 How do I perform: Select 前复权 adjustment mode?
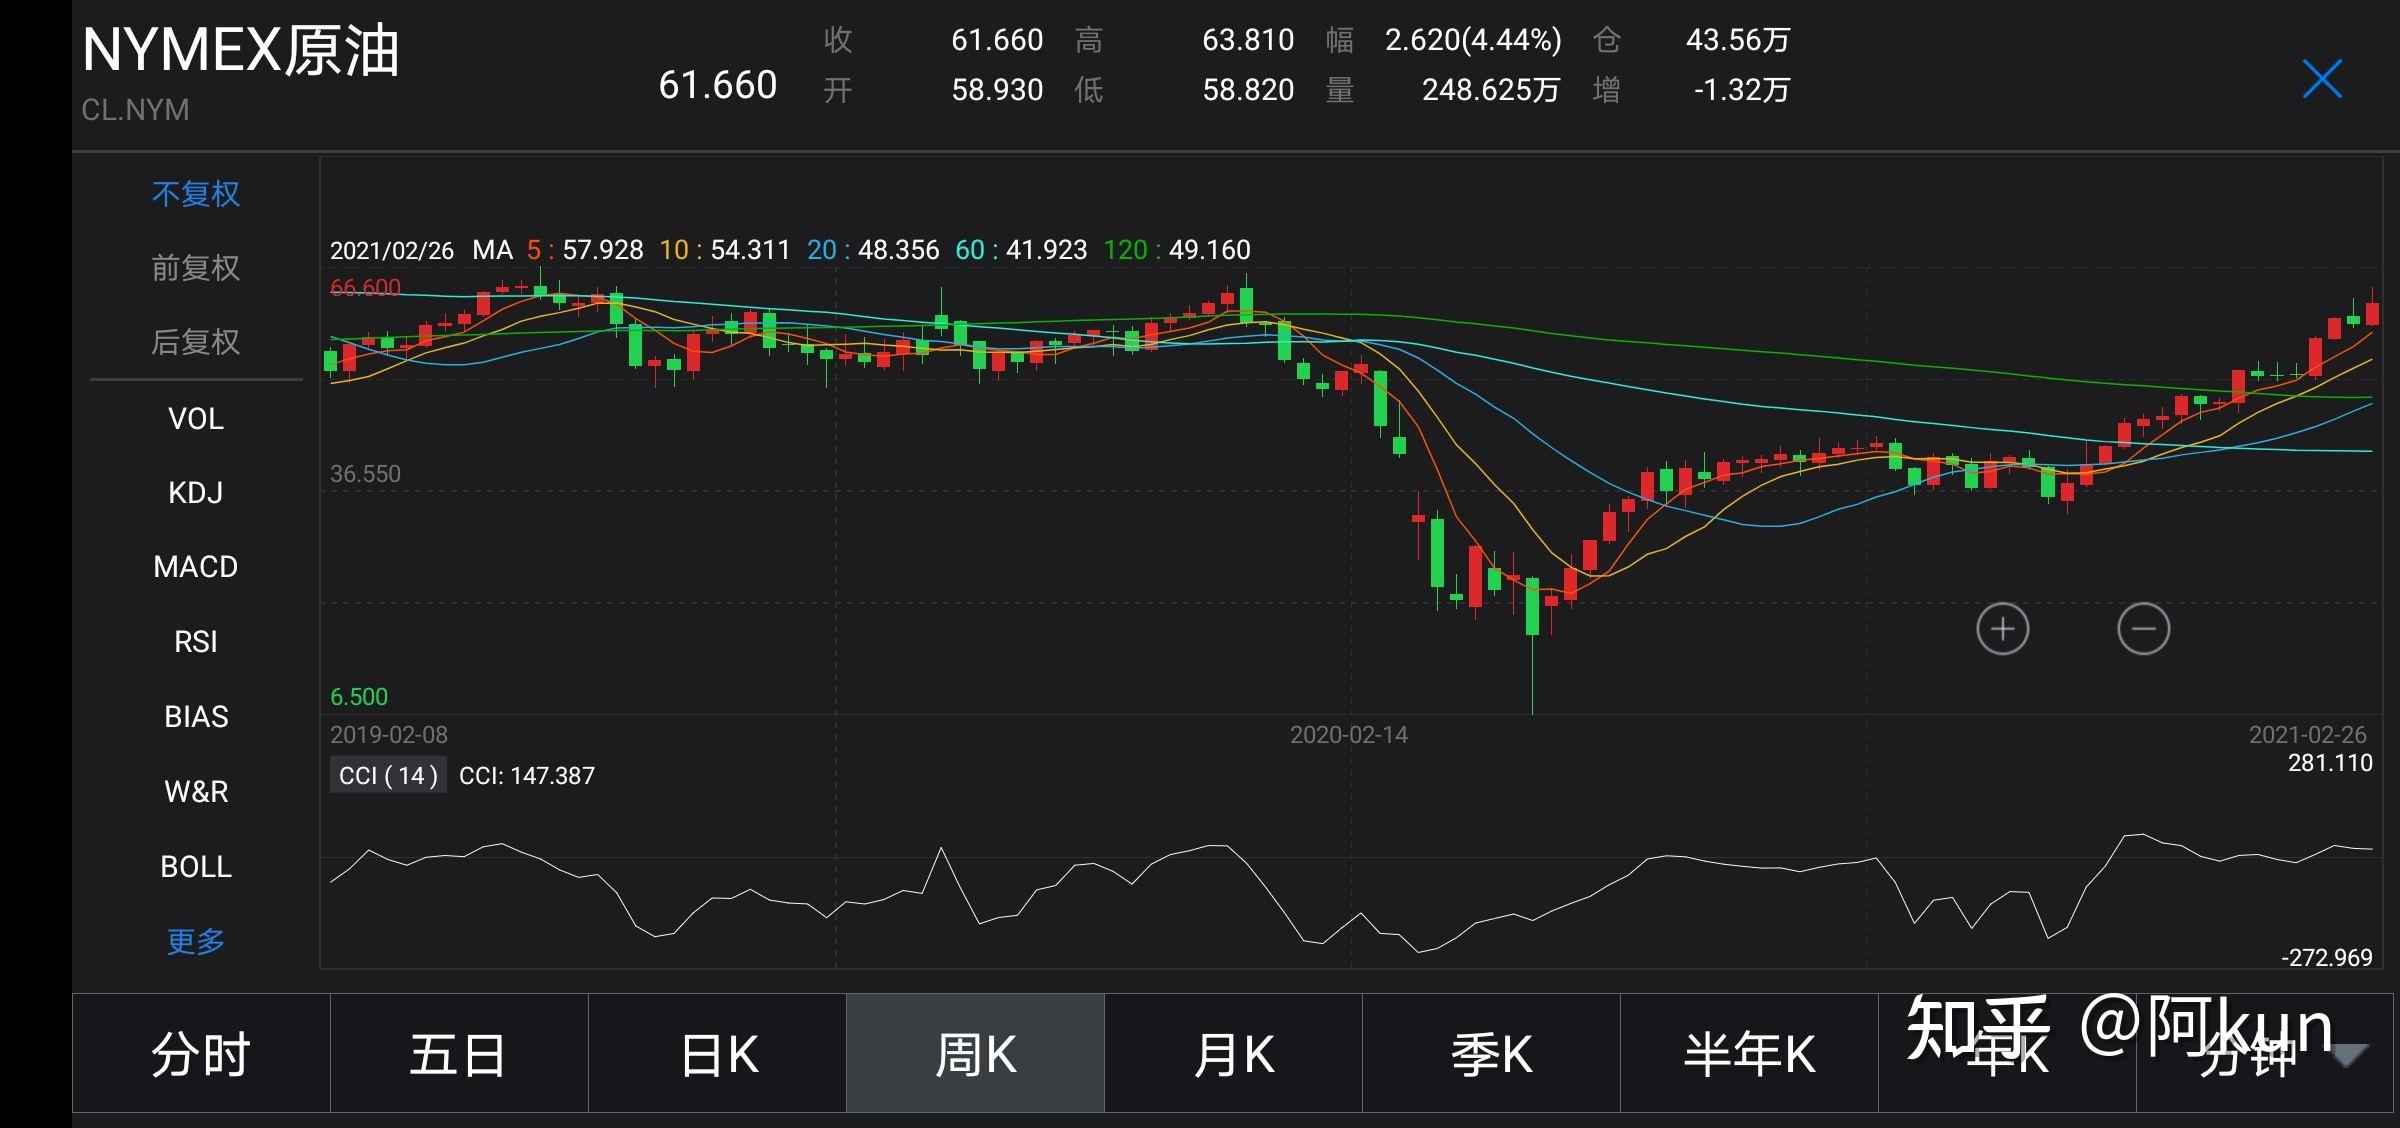coord(196,268)
